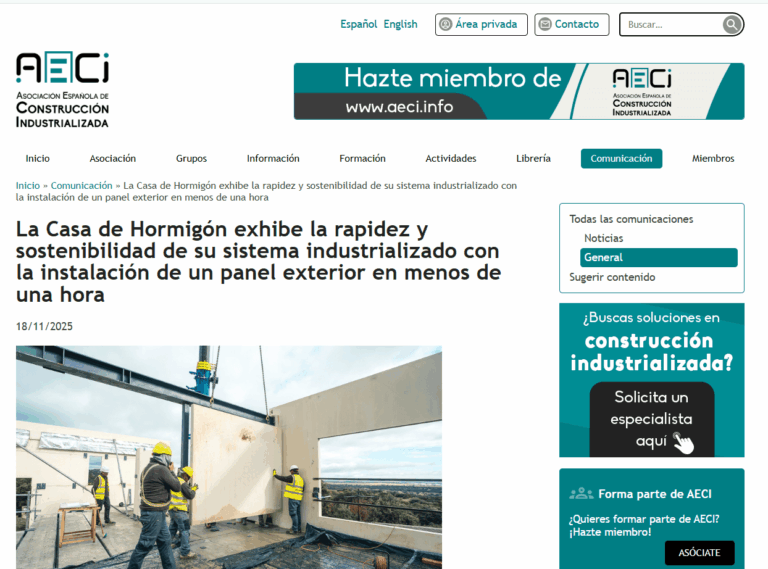Click the ¿Quieres formar parte de AECI? text

tap(644, 519)
